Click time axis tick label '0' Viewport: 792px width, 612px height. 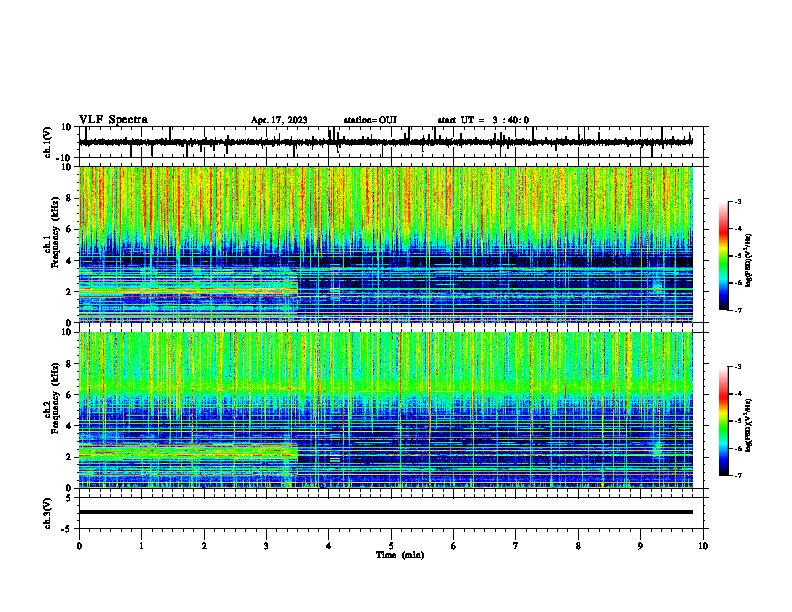click(79, 546)
